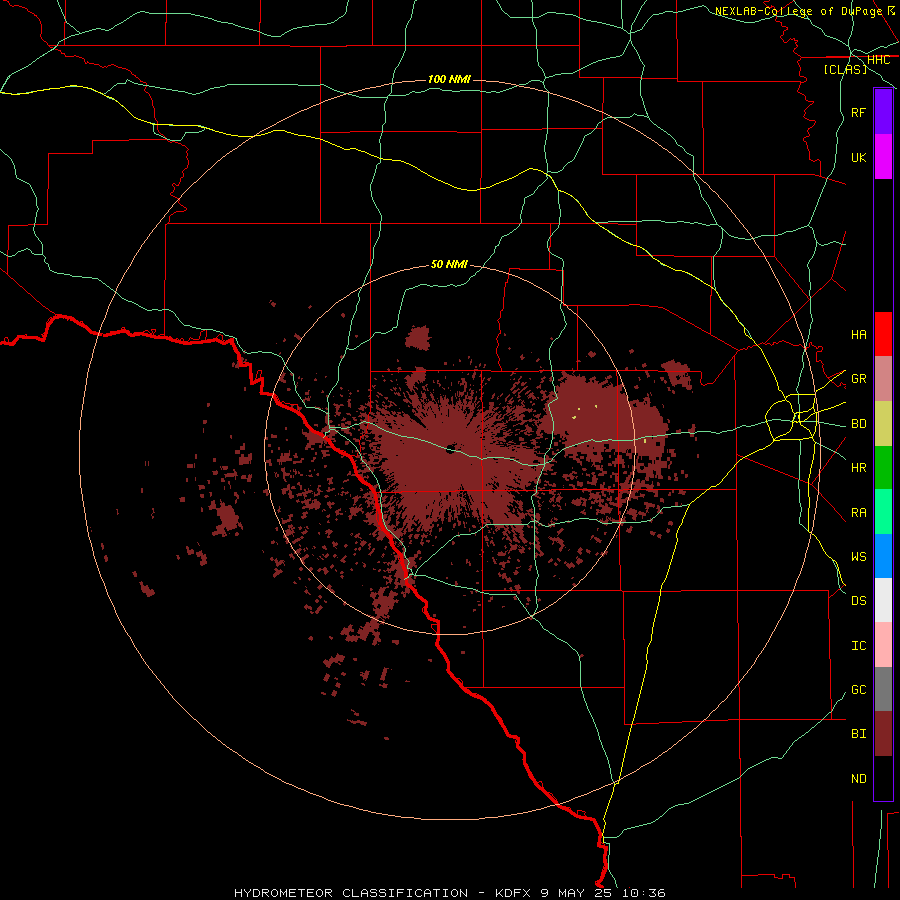Screen dimensions: 900x900
Task: Click the NEXLAB-College of DuPage text
Action: [x=800, y=11]
